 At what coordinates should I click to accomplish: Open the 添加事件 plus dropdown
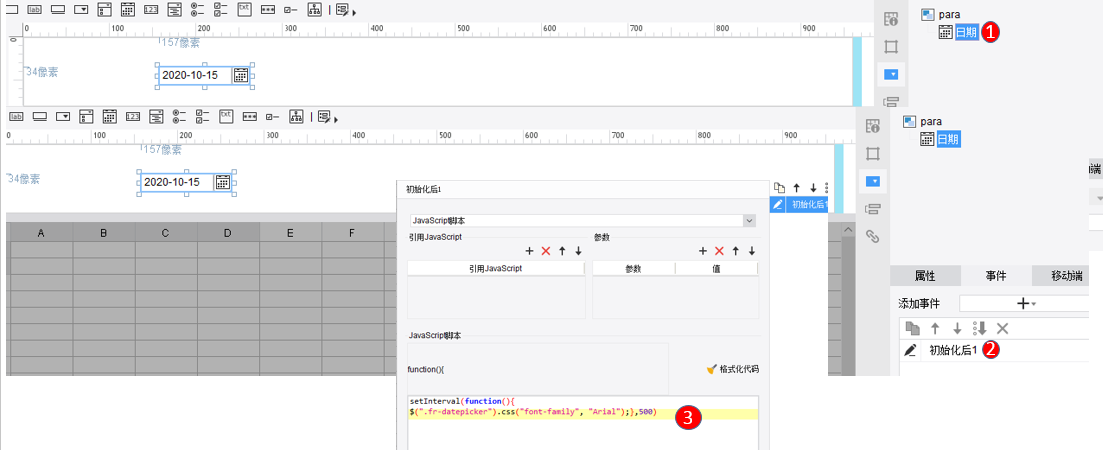coord(1023,303)
